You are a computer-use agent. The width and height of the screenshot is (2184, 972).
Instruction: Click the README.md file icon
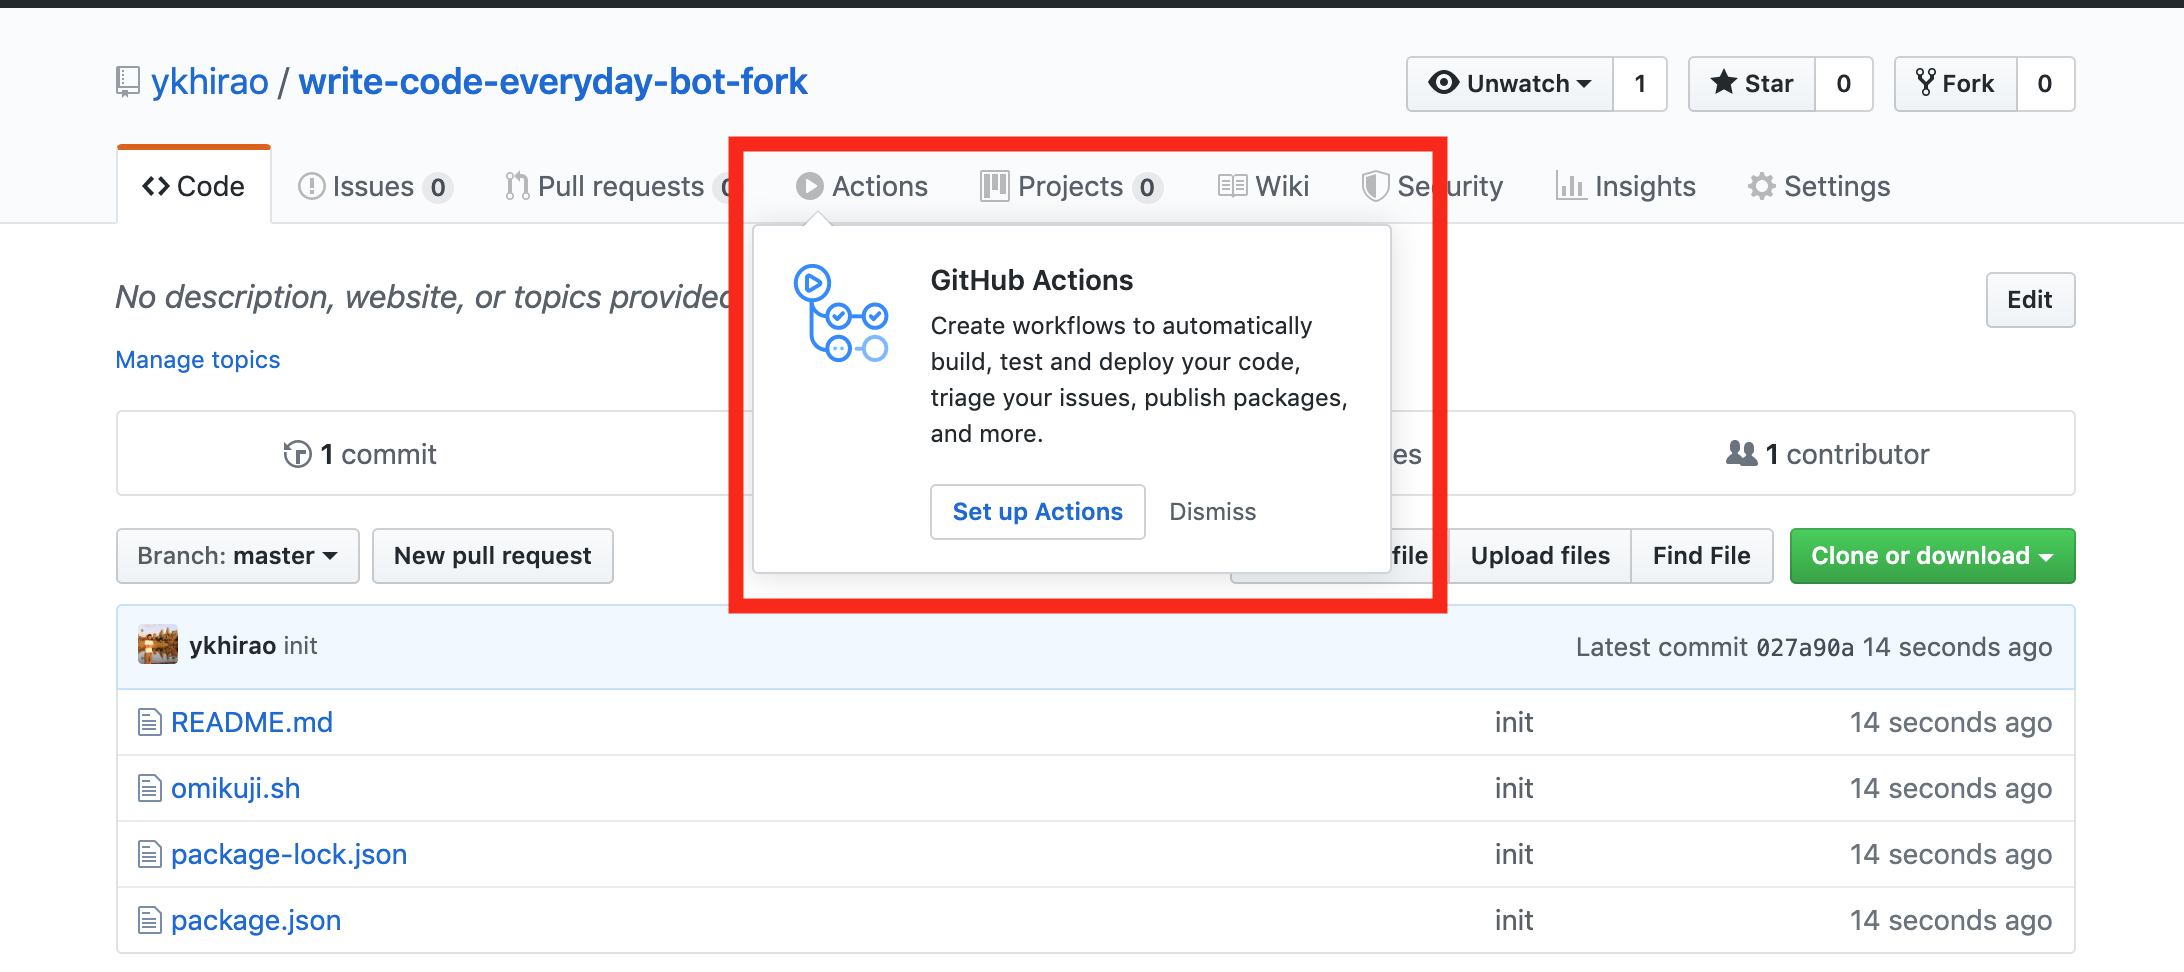pyautogui.click(x=149, y=722)
